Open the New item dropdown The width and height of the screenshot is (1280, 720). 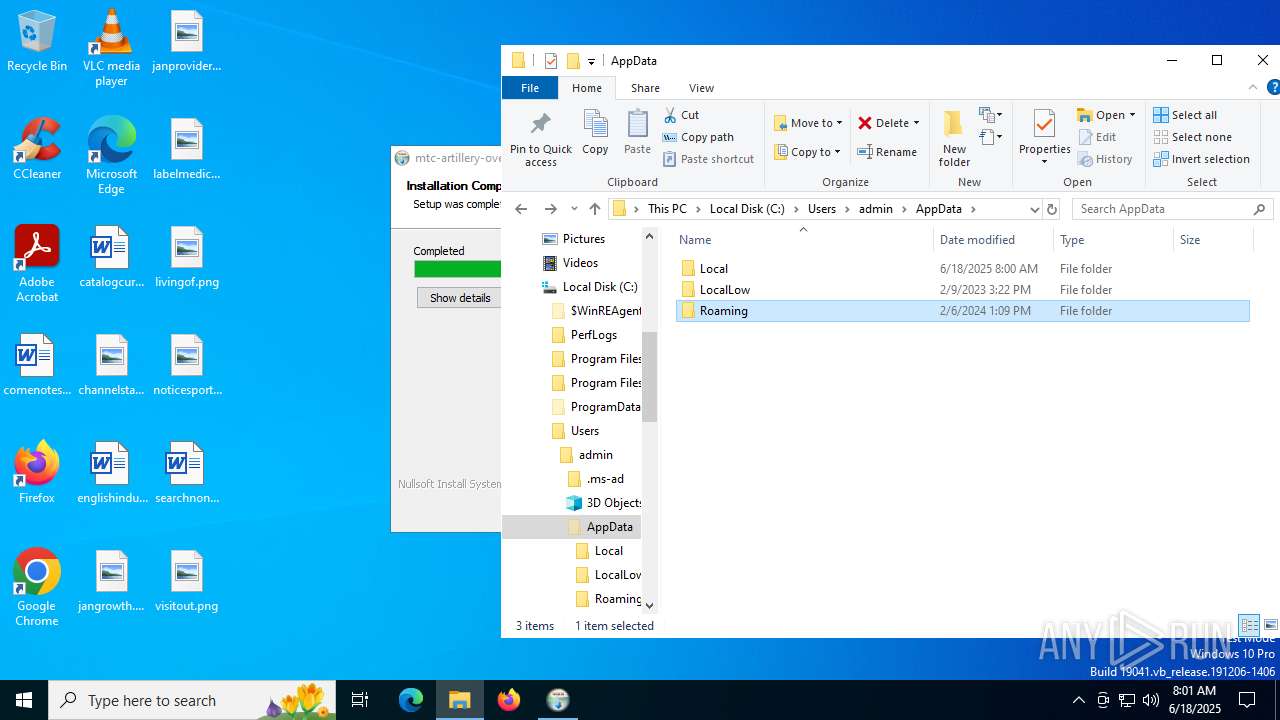pyautogui.click(x=991, y=115)
